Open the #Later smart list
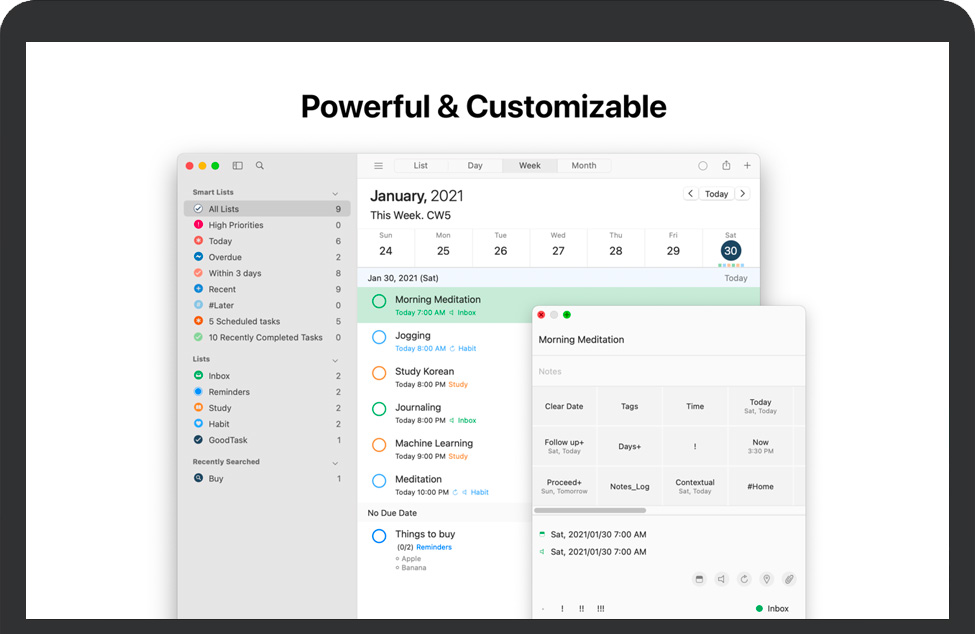Screen dimensions: 975x634 click(x=267, y=305)
